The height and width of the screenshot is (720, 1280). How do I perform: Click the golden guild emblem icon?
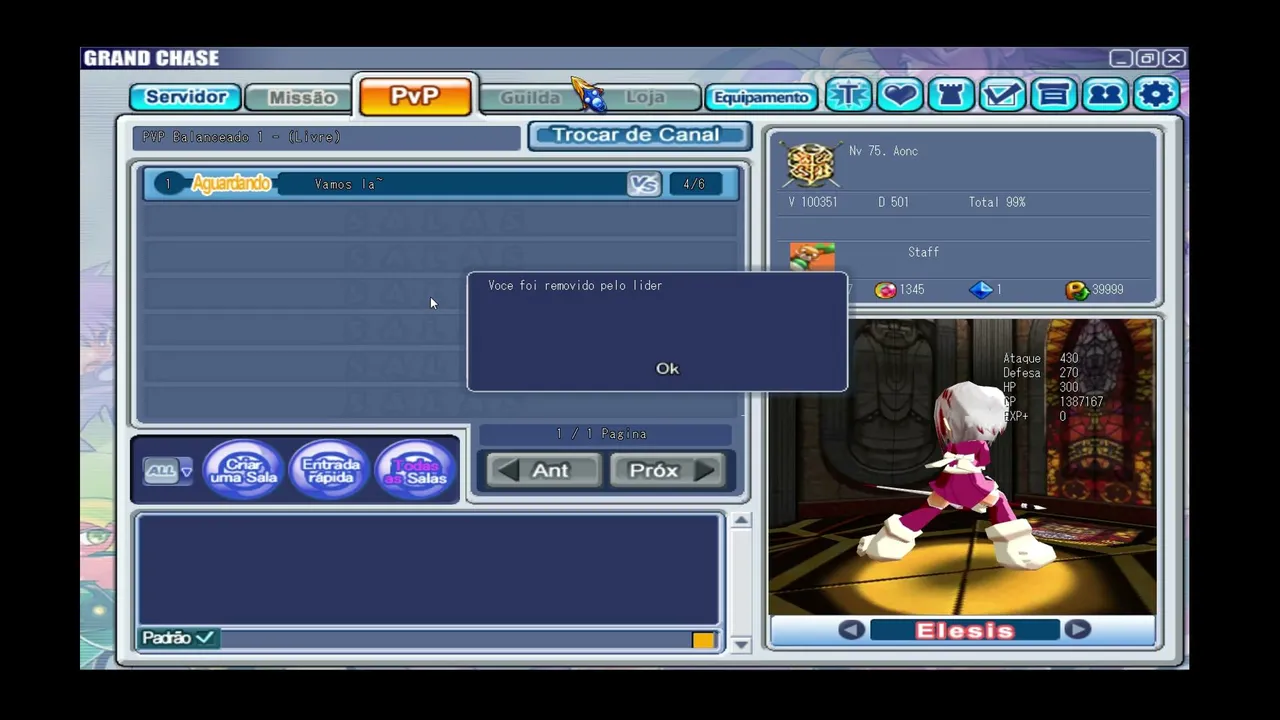(x=810, y=164)
